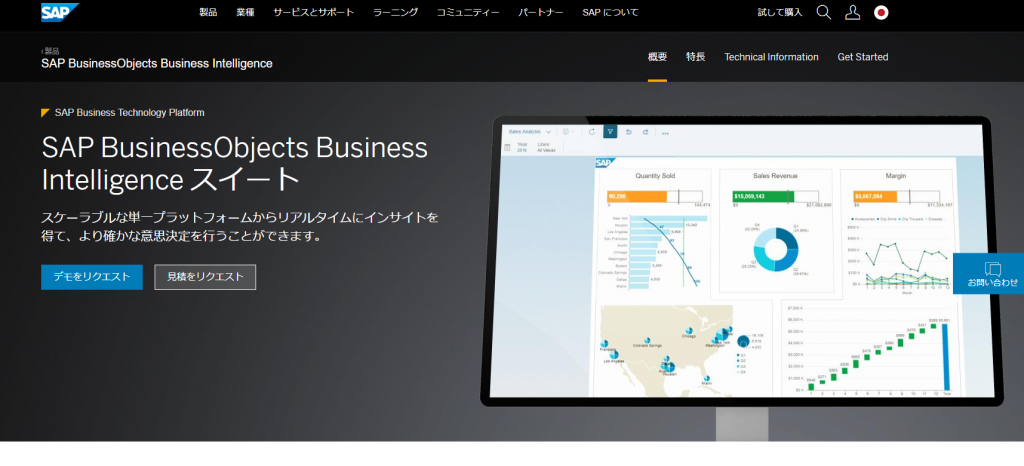Go back via the 製品 breadcrumb
Image resolution: width=1024 pixels, height=466 pixels.
coord(50,50)
